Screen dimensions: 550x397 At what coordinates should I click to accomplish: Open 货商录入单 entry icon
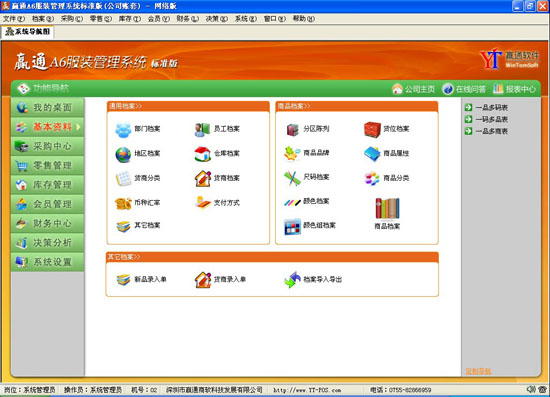click(x=203, y=280)
